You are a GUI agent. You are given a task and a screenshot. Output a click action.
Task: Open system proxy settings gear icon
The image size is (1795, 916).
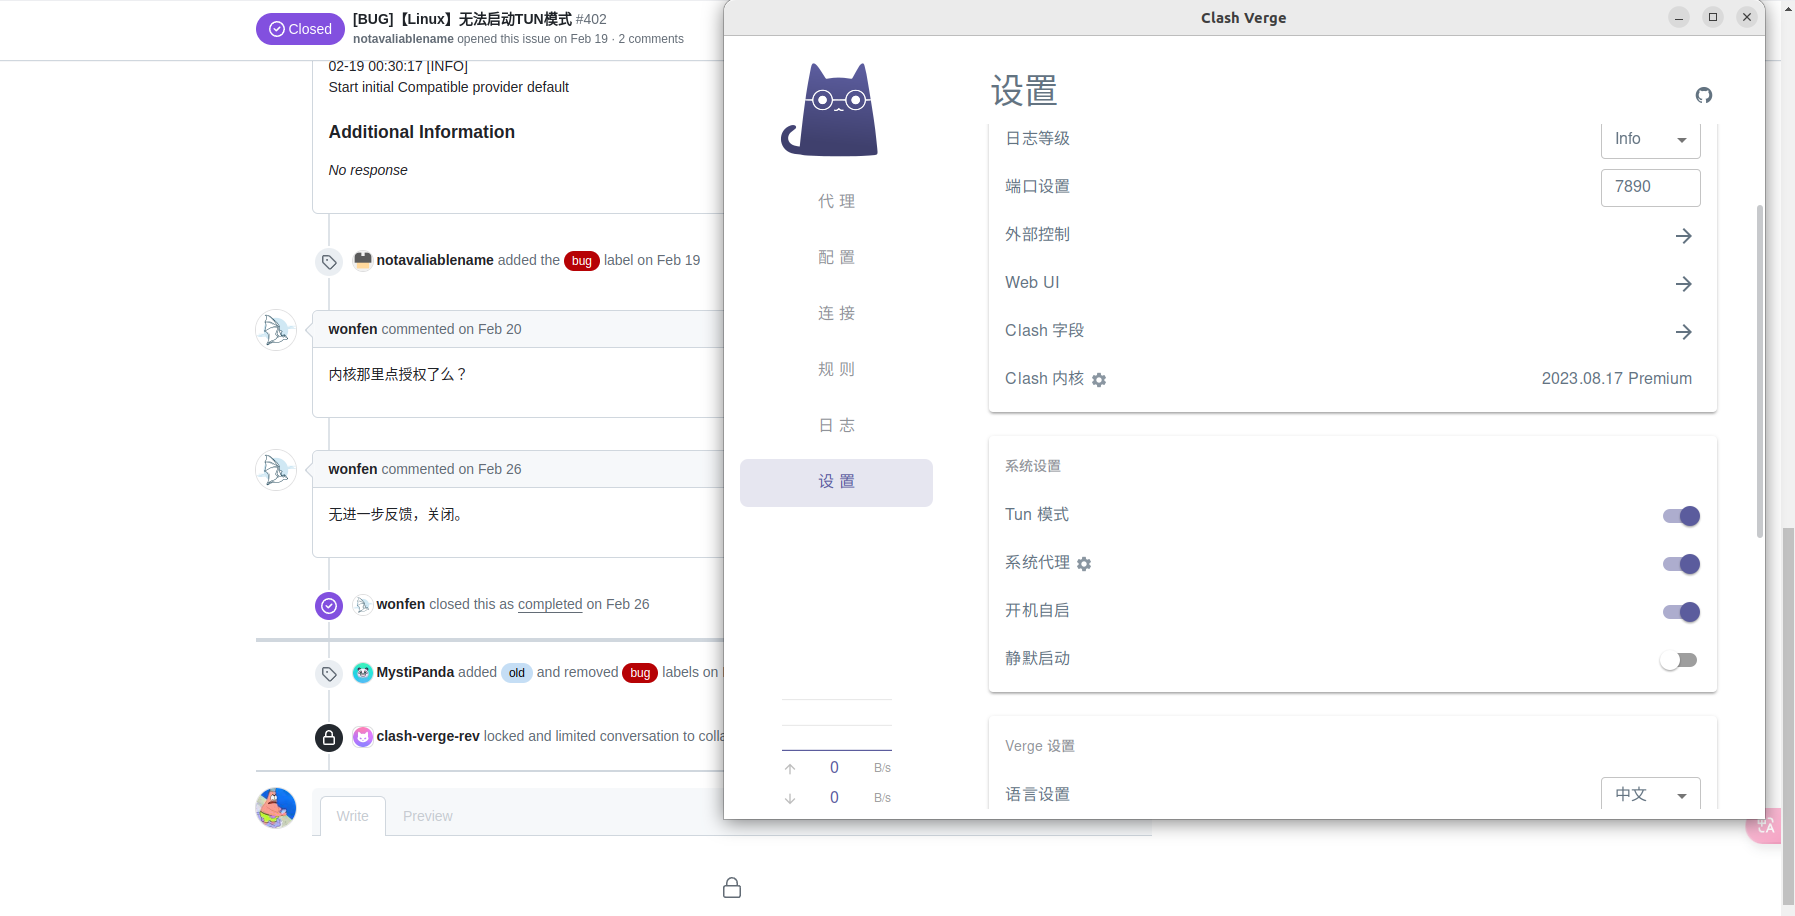(x=1084, y=564)
